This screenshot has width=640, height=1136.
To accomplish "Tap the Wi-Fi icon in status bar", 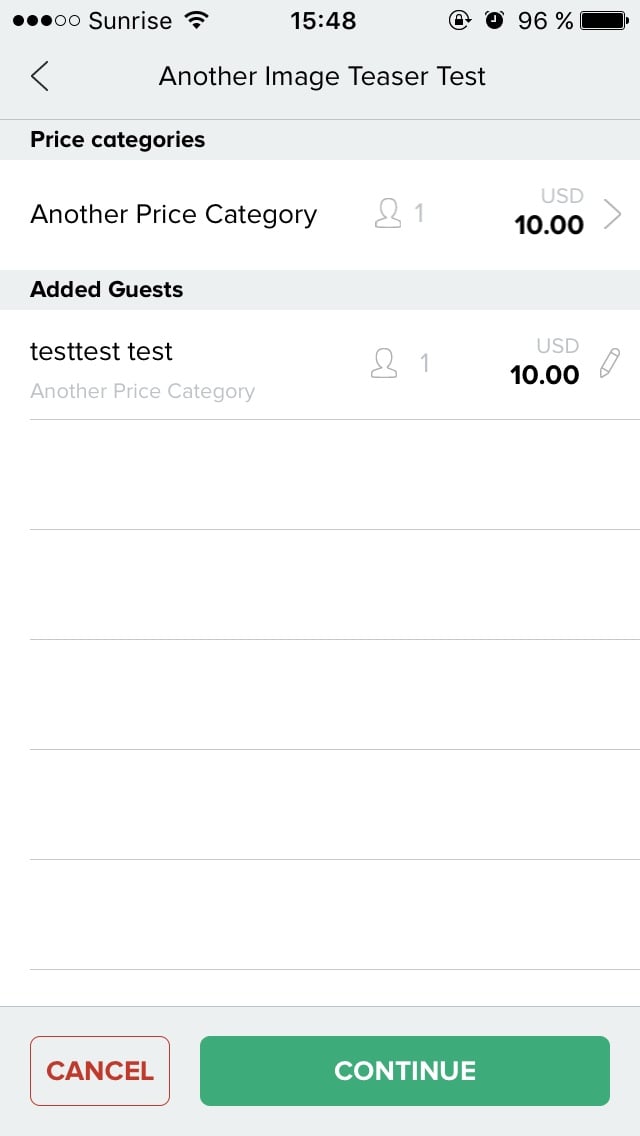I will (x=196, y=21).
